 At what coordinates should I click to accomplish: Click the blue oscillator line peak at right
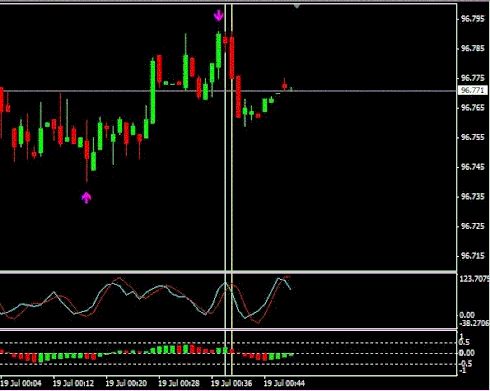tap(279, 279)
